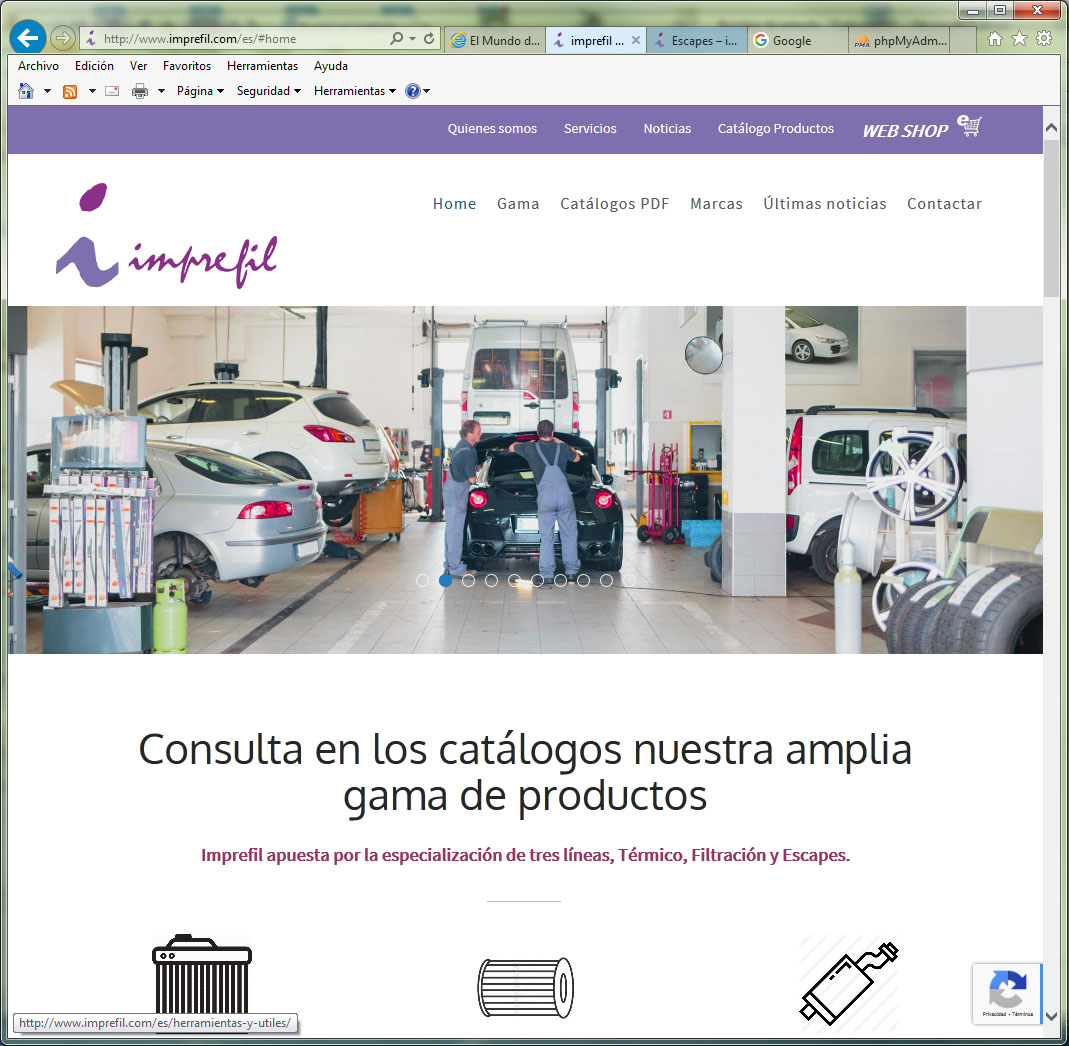Screen dimensions: 1069x1046
Task: Click the exhaust muffler product icon
Action: [848, 984]
